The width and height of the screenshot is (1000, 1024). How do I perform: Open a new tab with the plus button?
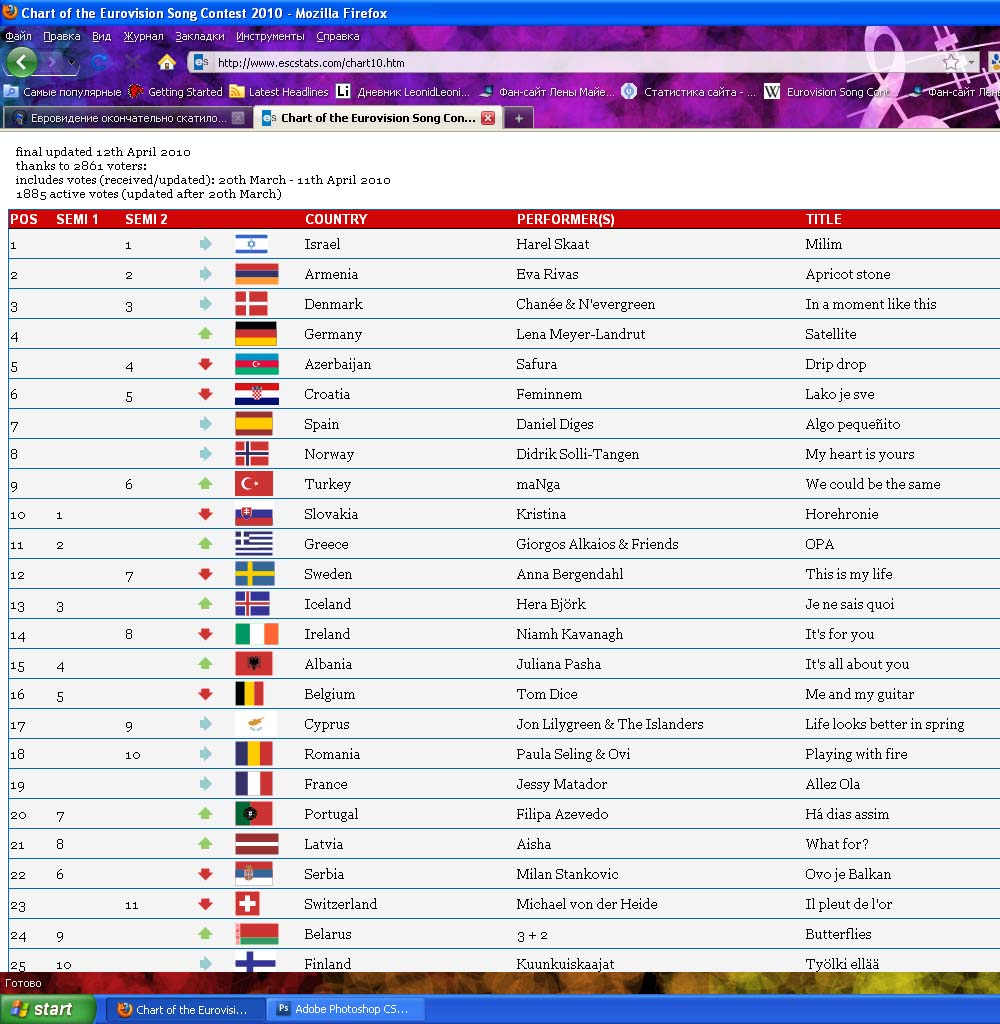pos(518,118)
